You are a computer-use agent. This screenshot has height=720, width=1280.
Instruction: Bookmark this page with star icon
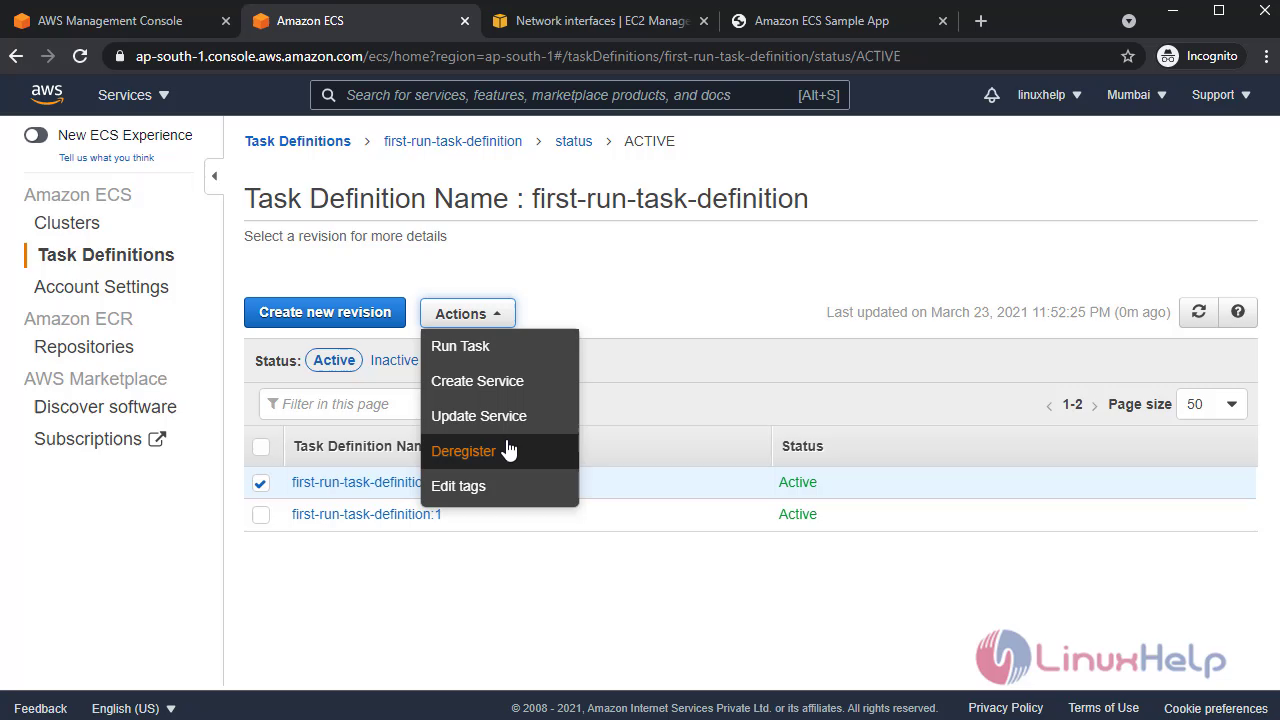pyautogui.click(x=1128, y=56)
